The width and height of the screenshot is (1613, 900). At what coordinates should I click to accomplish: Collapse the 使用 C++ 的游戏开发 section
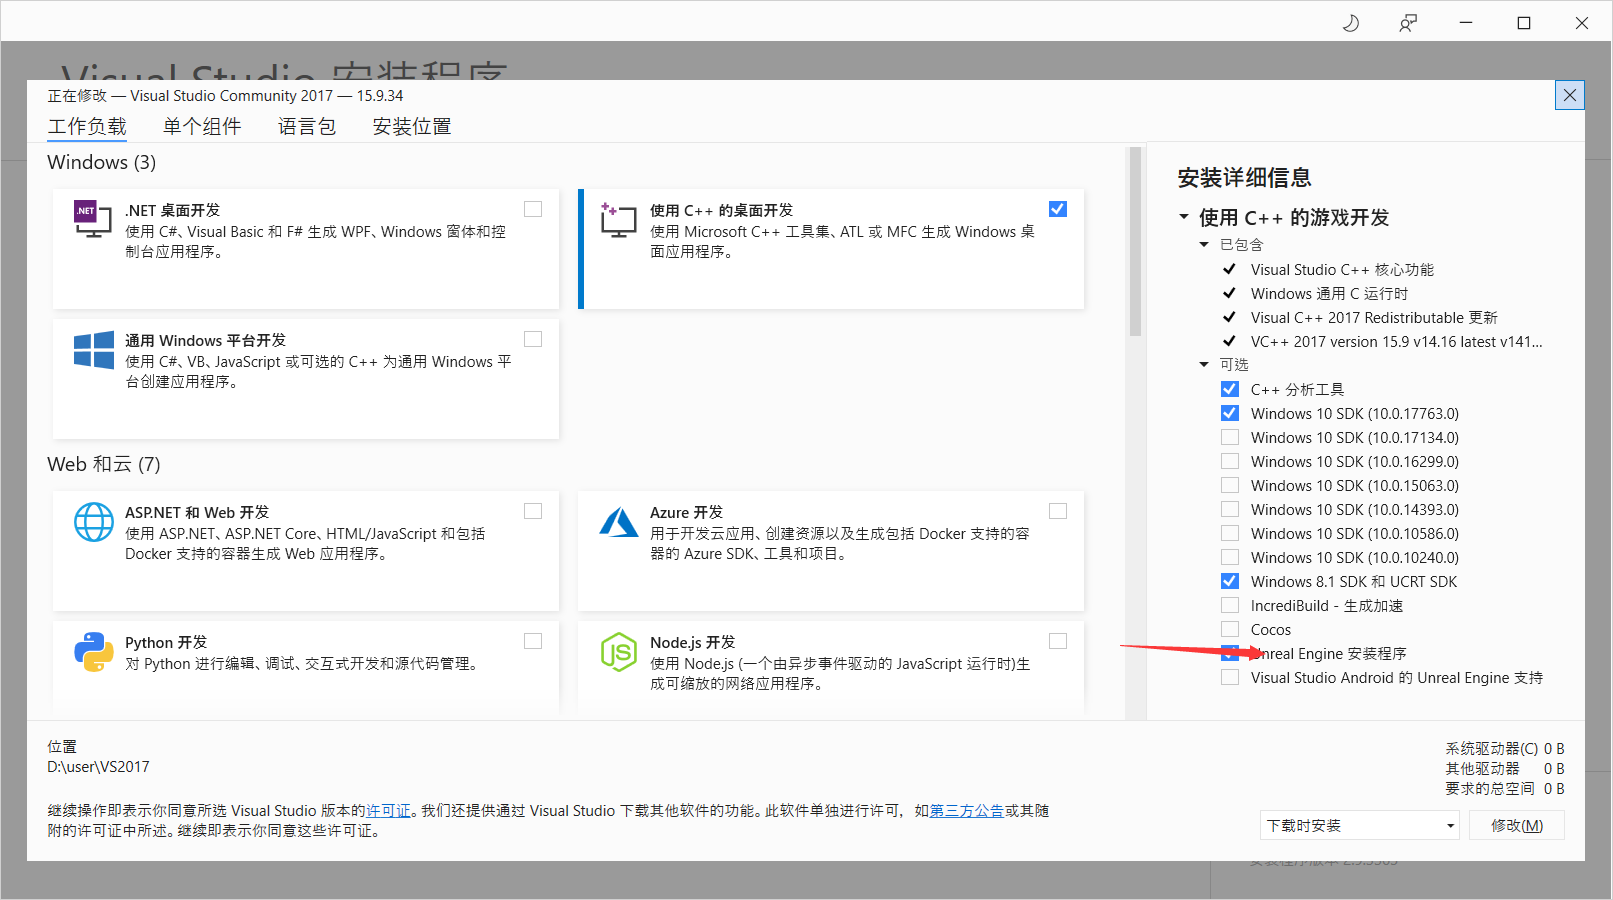click(1184, 217)
